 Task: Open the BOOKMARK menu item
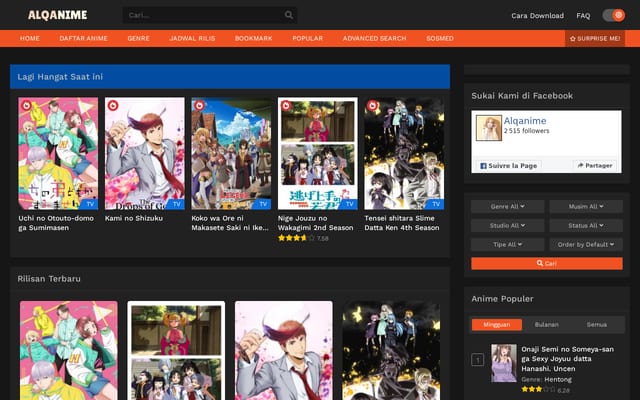253,38
